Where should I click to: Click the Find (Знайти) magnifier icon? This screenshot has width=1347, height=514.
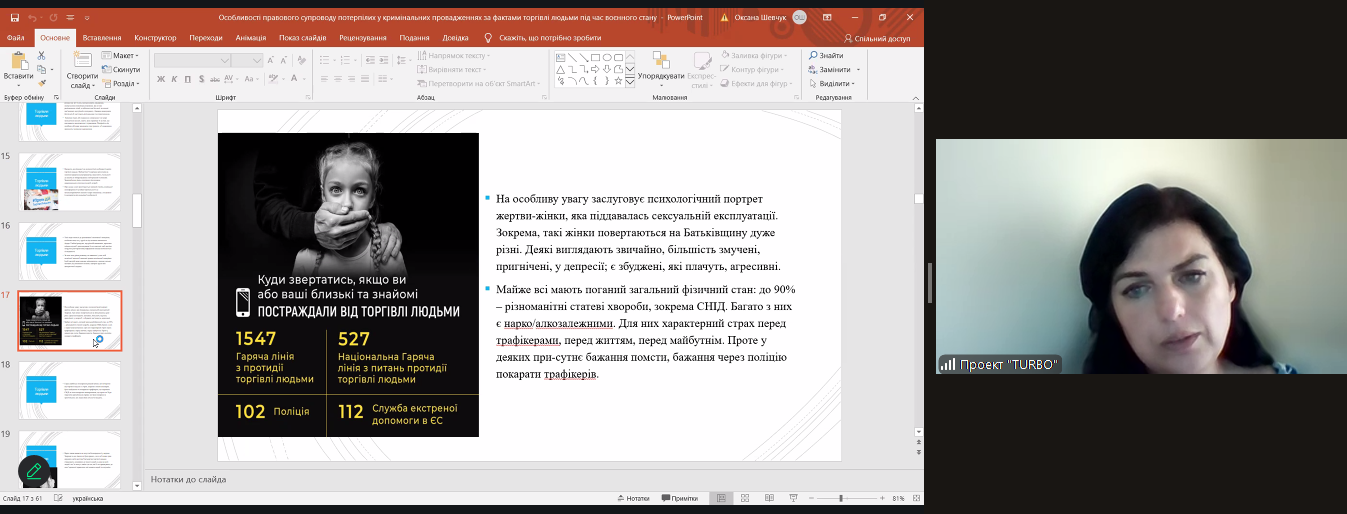[812, 56]
